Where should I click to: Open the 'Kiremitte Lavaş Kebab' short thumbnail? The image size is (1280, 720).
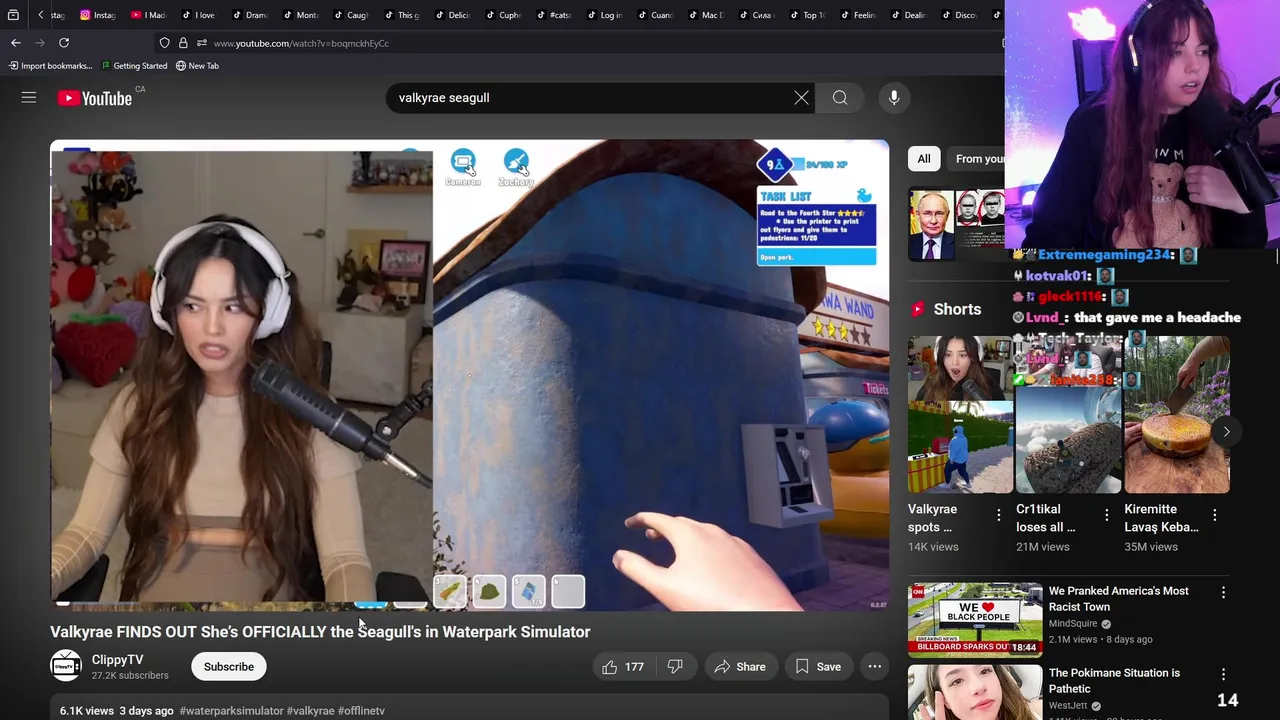point(1177,414)
